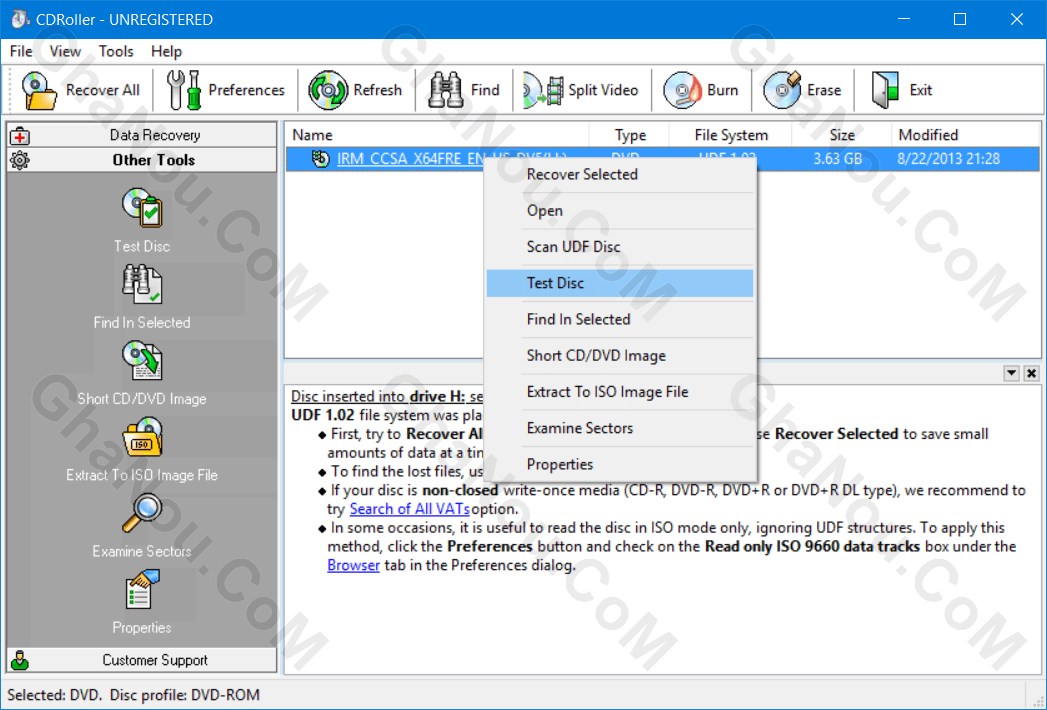Open the Tools menu
The height and width of the screenshot is (710, 1047).
click(116, 51)
